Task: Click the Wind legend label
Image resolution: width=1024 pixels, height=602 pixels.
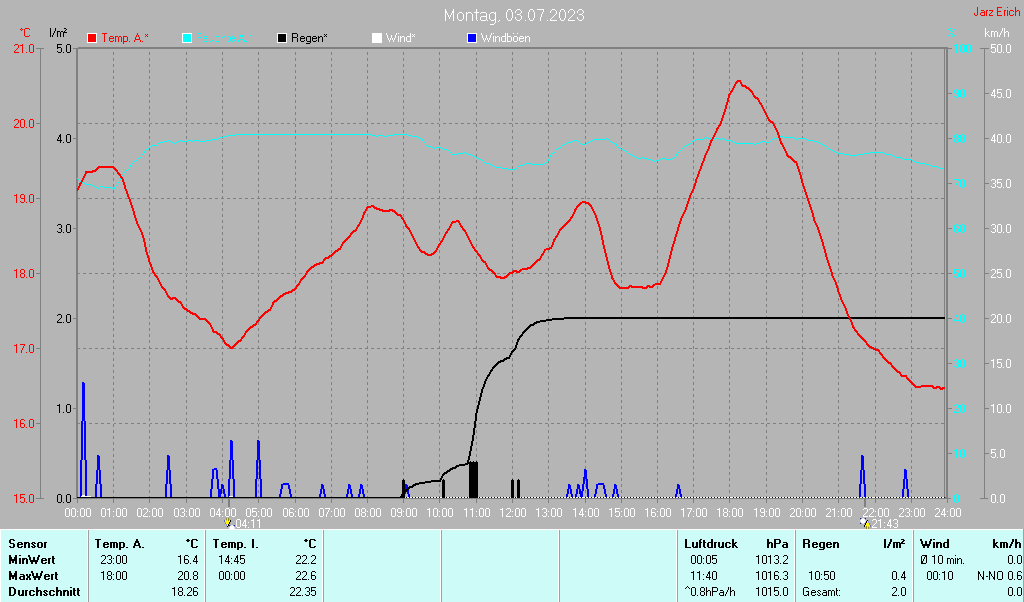Action: [x=401, y=38]
